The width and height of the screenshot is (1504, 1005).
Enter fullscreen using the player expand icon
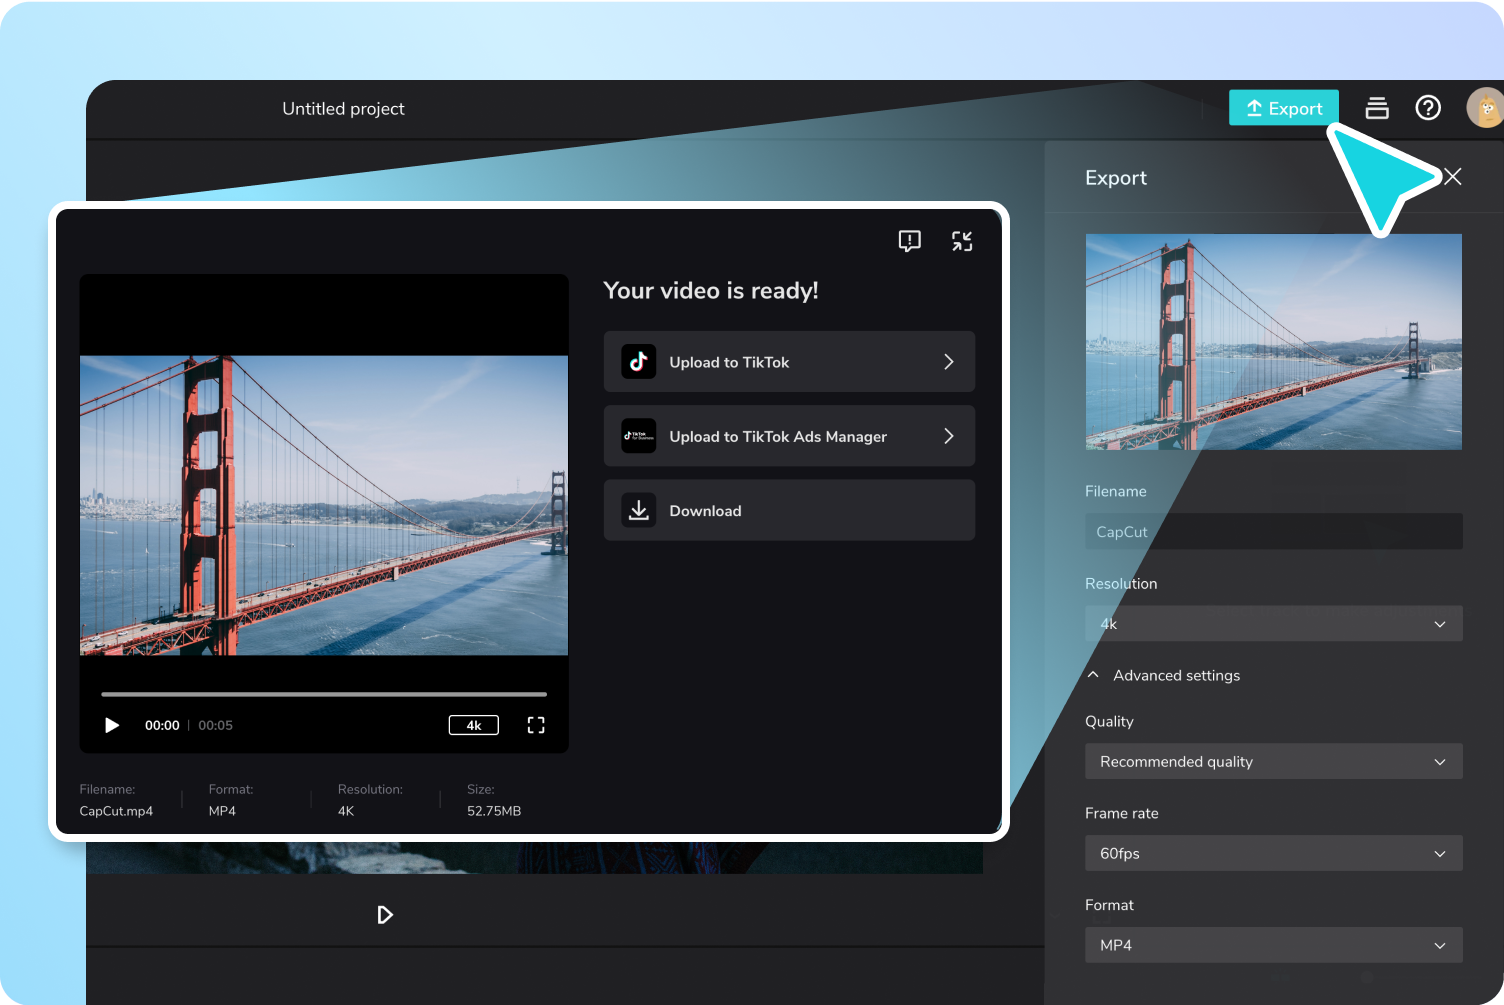pyautogui.click(x=536, y=725)
